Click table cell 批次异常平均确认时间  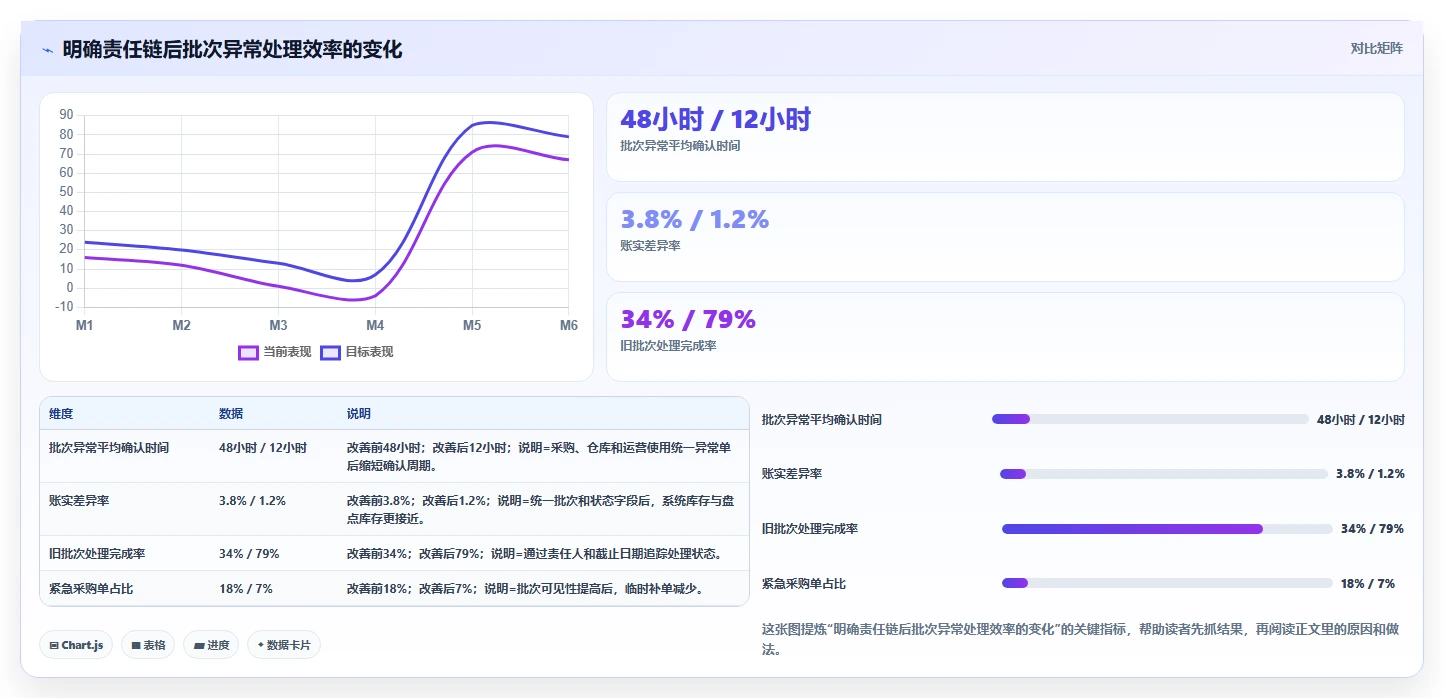click(109, 448)
